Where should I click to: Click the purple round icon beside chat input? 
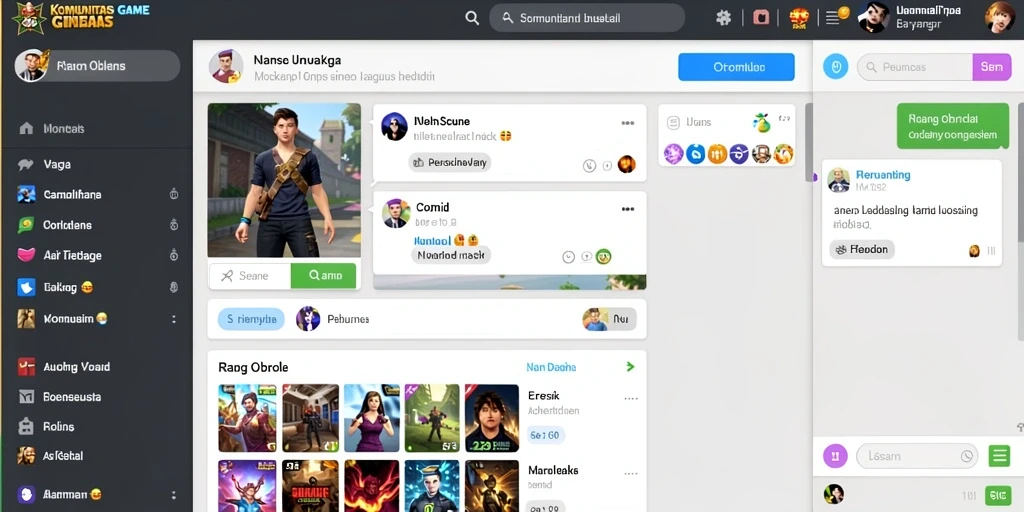[835, 456]
